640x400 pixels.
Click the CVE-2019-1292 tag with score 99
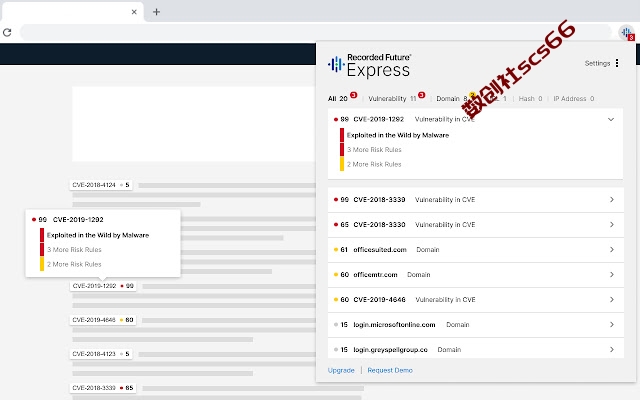coord(103,286)
